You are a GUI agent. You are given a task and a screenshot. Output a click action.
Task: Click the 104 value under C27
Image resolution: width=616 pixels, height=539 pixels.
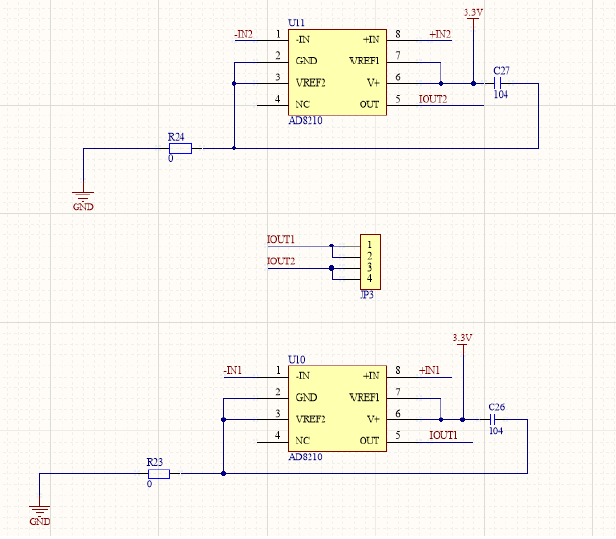pyautogui.click(x=500, y=95)
